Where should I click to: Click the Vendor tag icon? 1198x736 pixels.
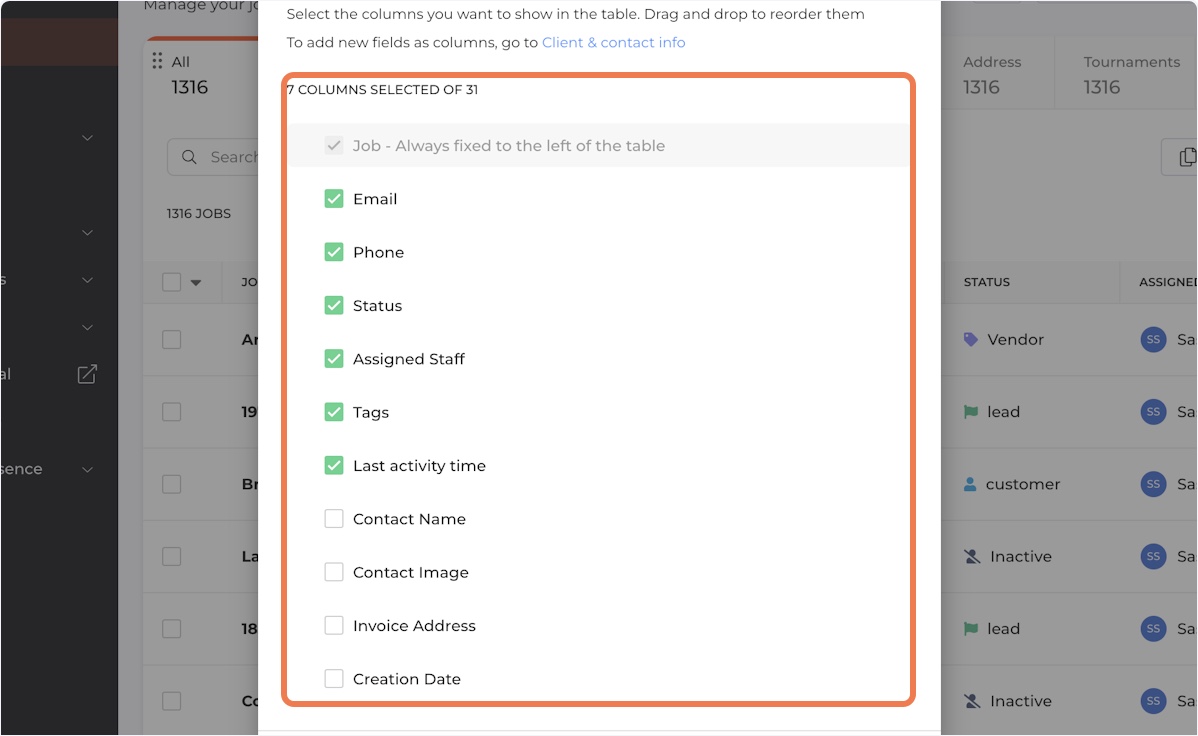[x=970, y=339]
